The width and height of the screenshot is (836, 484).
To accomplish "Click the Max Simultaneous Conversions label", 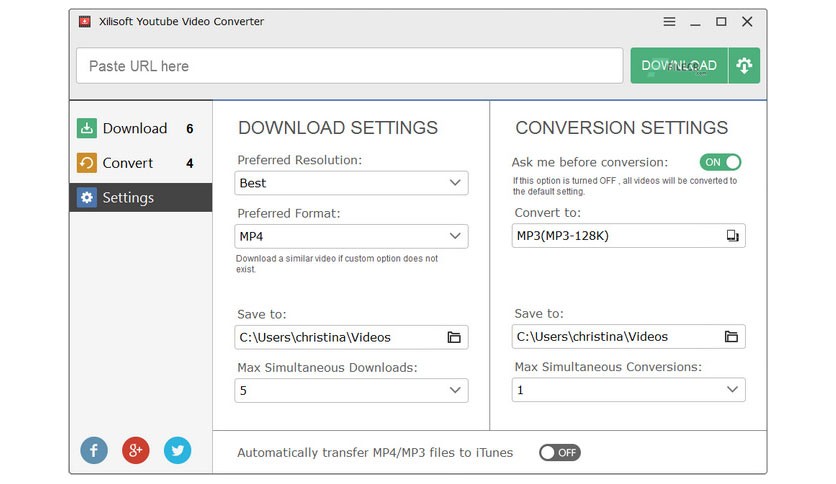I will [x=608, y=367].
